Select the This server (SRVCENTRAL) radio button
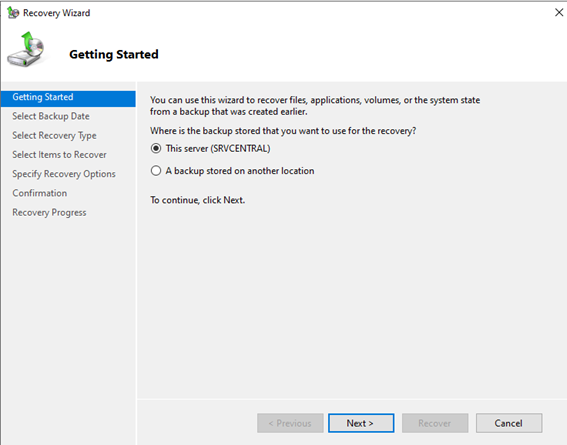The width and height of the screenshot is (567, 445). pyautogui.click(x=156, y=149)
